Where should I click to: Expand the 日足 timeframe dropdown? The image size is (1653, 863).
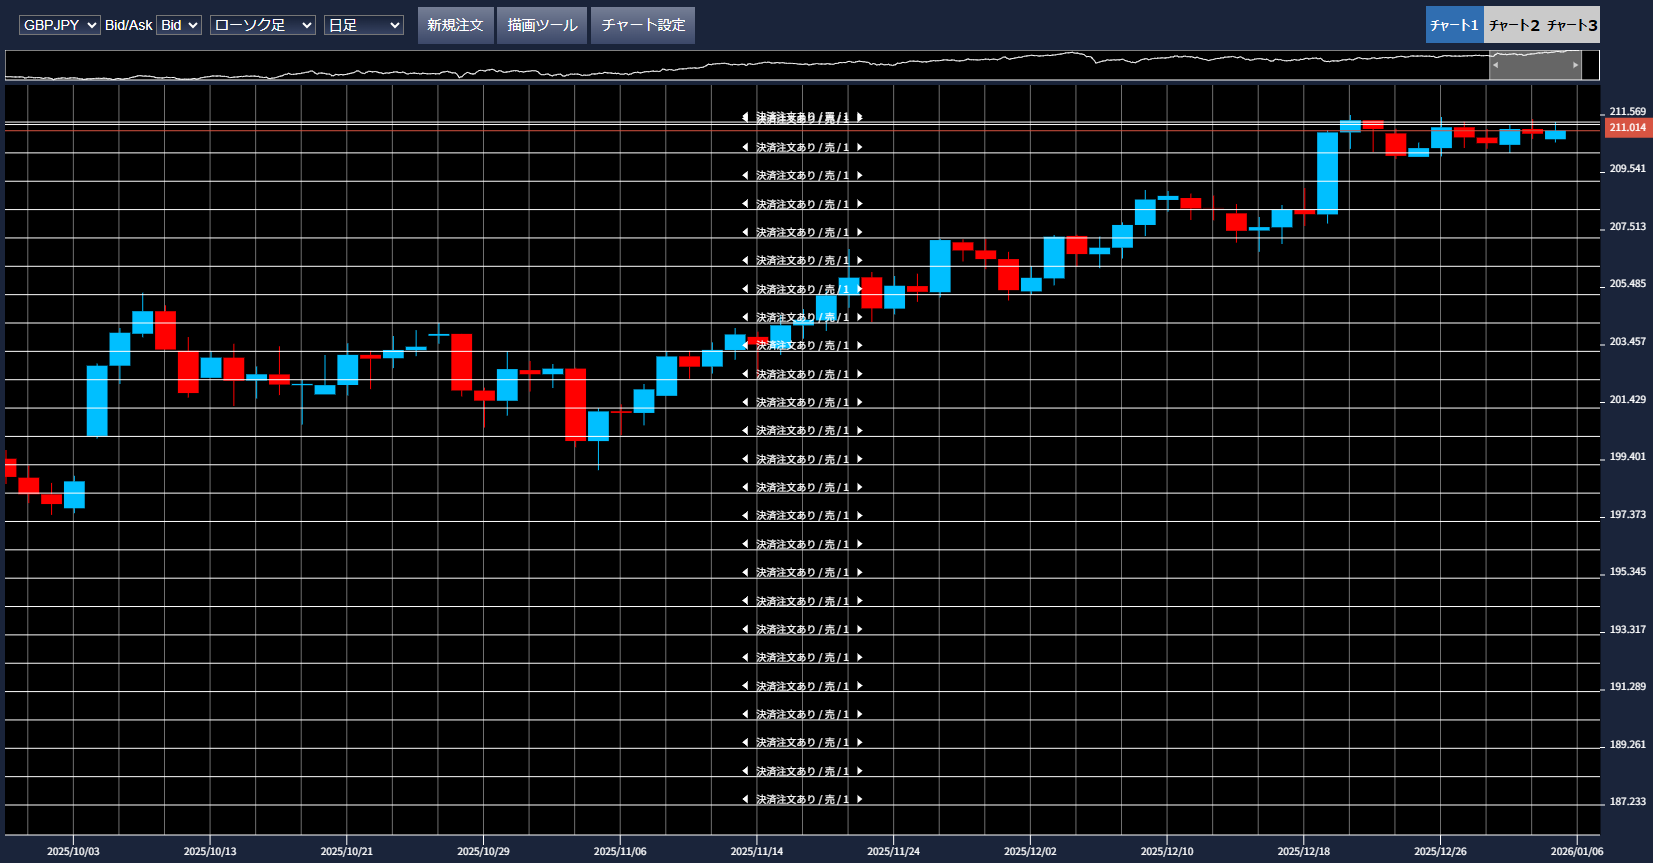click(x=364, y=25)
